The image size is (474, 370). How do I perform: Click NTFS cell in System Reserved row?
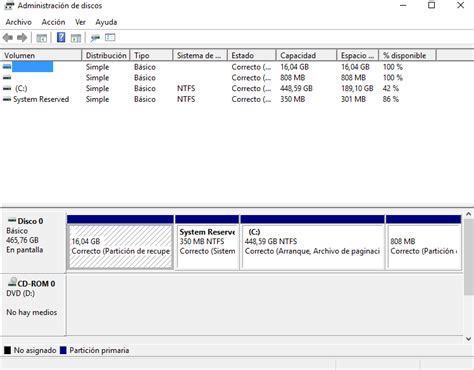[186, 99]
